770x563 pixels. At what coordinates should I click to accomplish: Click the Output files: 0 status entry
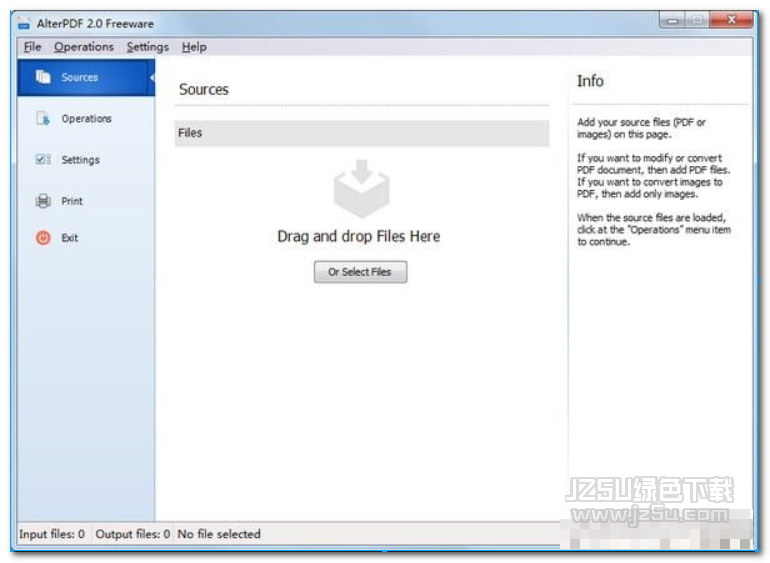(x=133, y=534)
